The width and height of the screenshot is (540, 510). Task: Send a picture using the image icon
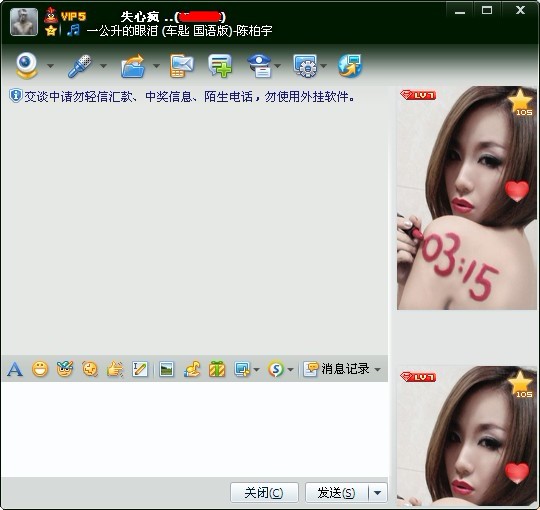[167, 369]
